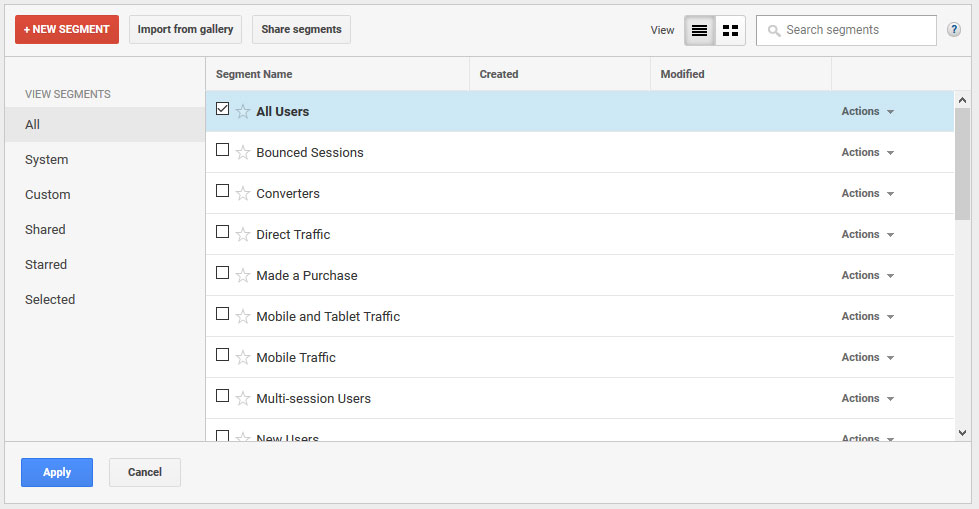
Task: Click into Search segments field
Action: pyautogui.click(x=846, y=30)
